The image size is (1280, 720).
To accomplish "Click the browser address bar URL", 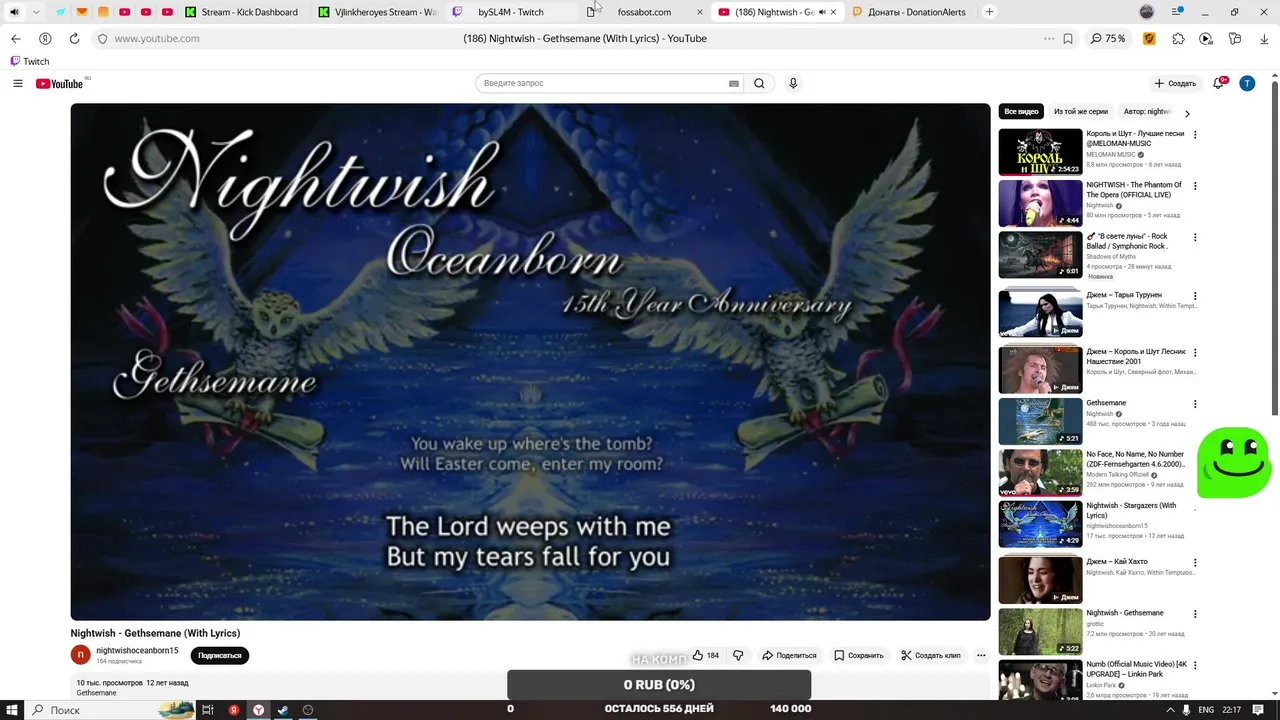I will click(157, 38).
